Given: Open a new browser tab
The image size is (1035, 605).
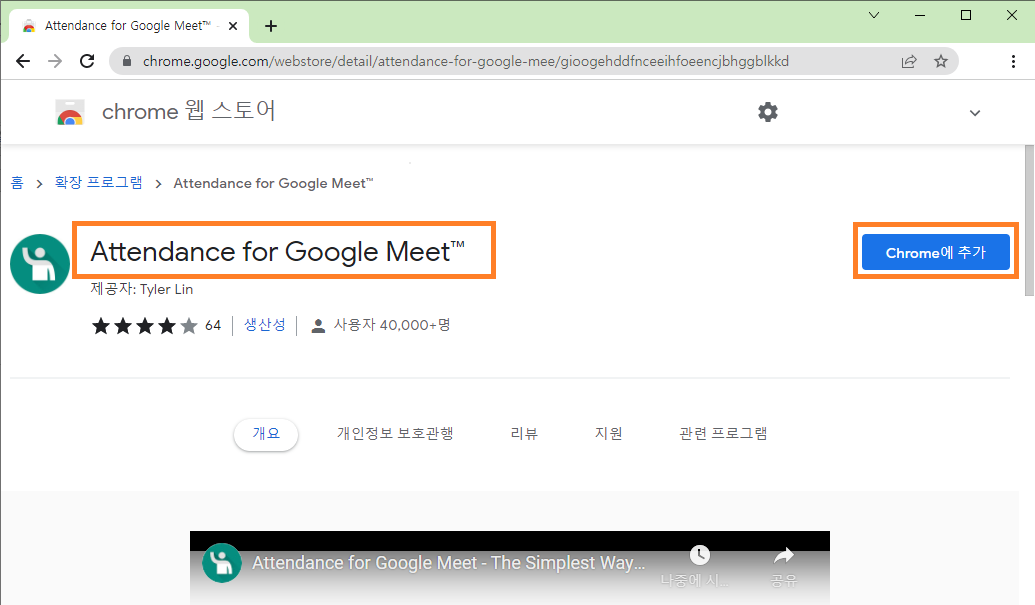Looking at the screenshot, I should click(x=271, y=26).
